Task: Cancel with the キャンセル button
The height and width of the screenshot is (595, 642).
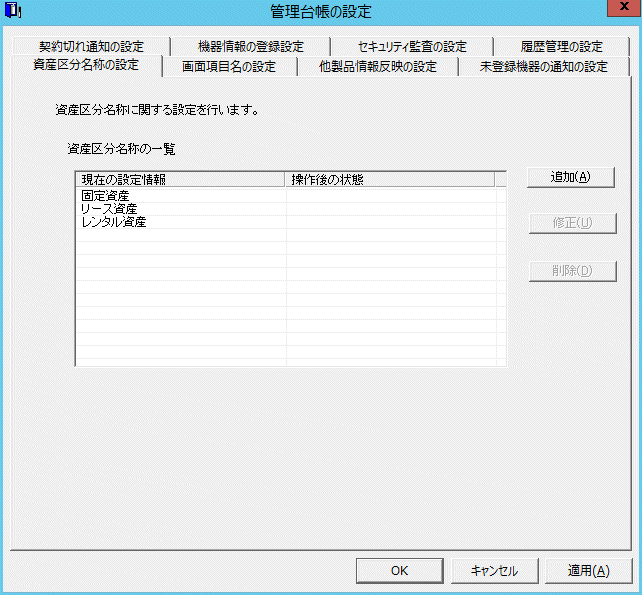Action: point(495,571)
